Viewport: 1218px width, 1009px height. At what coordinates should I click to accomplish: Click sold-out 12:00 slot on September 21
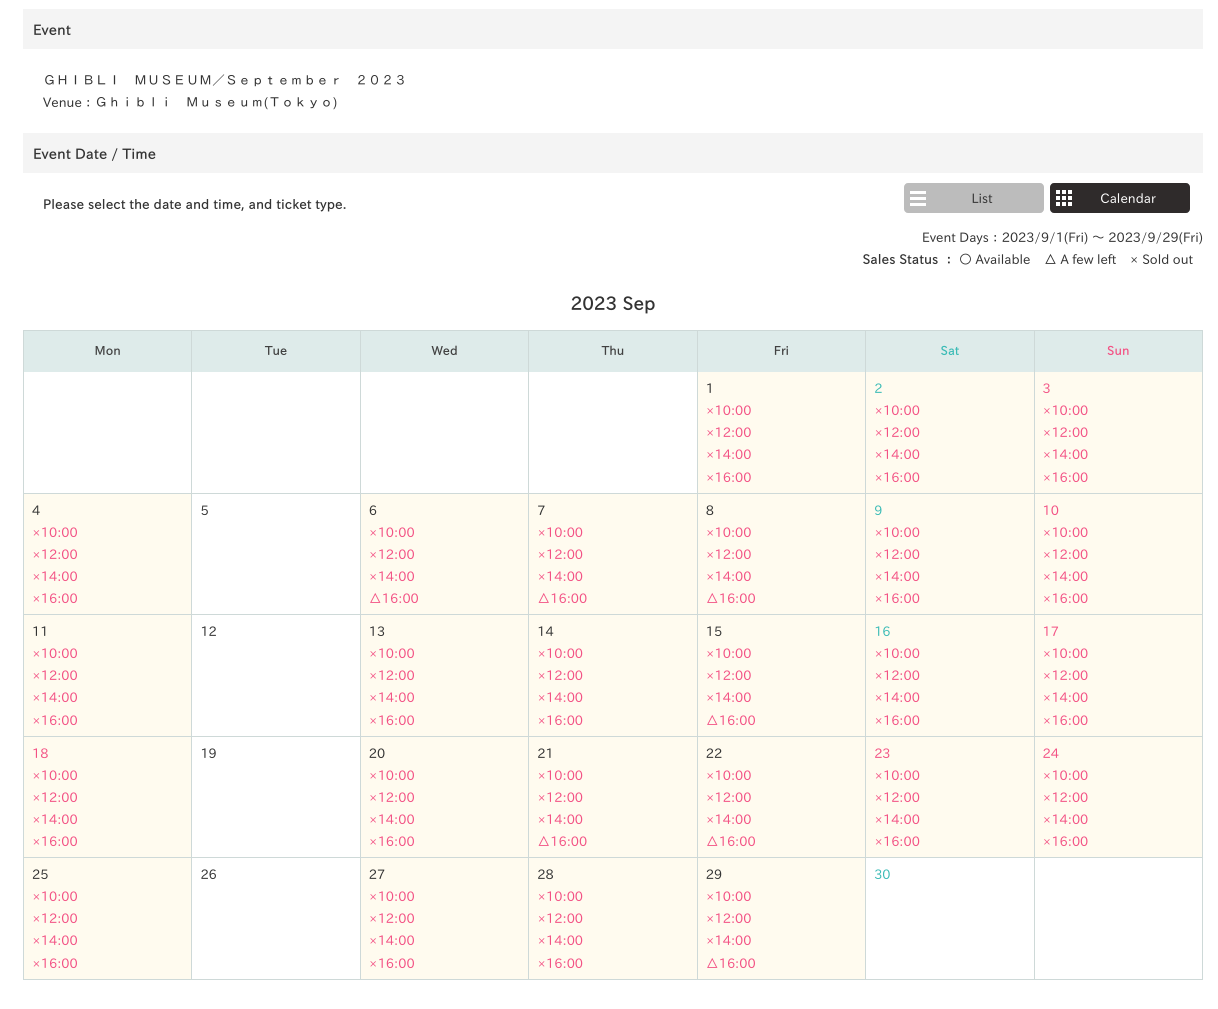point(560,797)
